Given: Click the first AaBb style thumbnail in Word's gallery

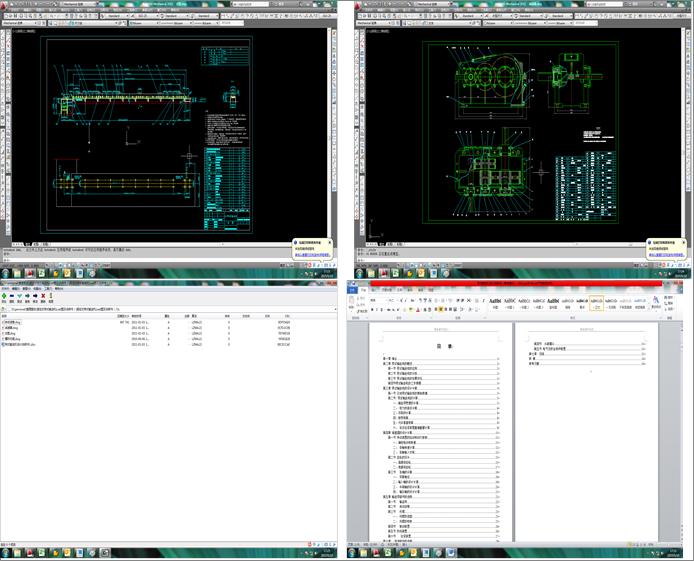Looking at the screenshot, I should (495, 303).
